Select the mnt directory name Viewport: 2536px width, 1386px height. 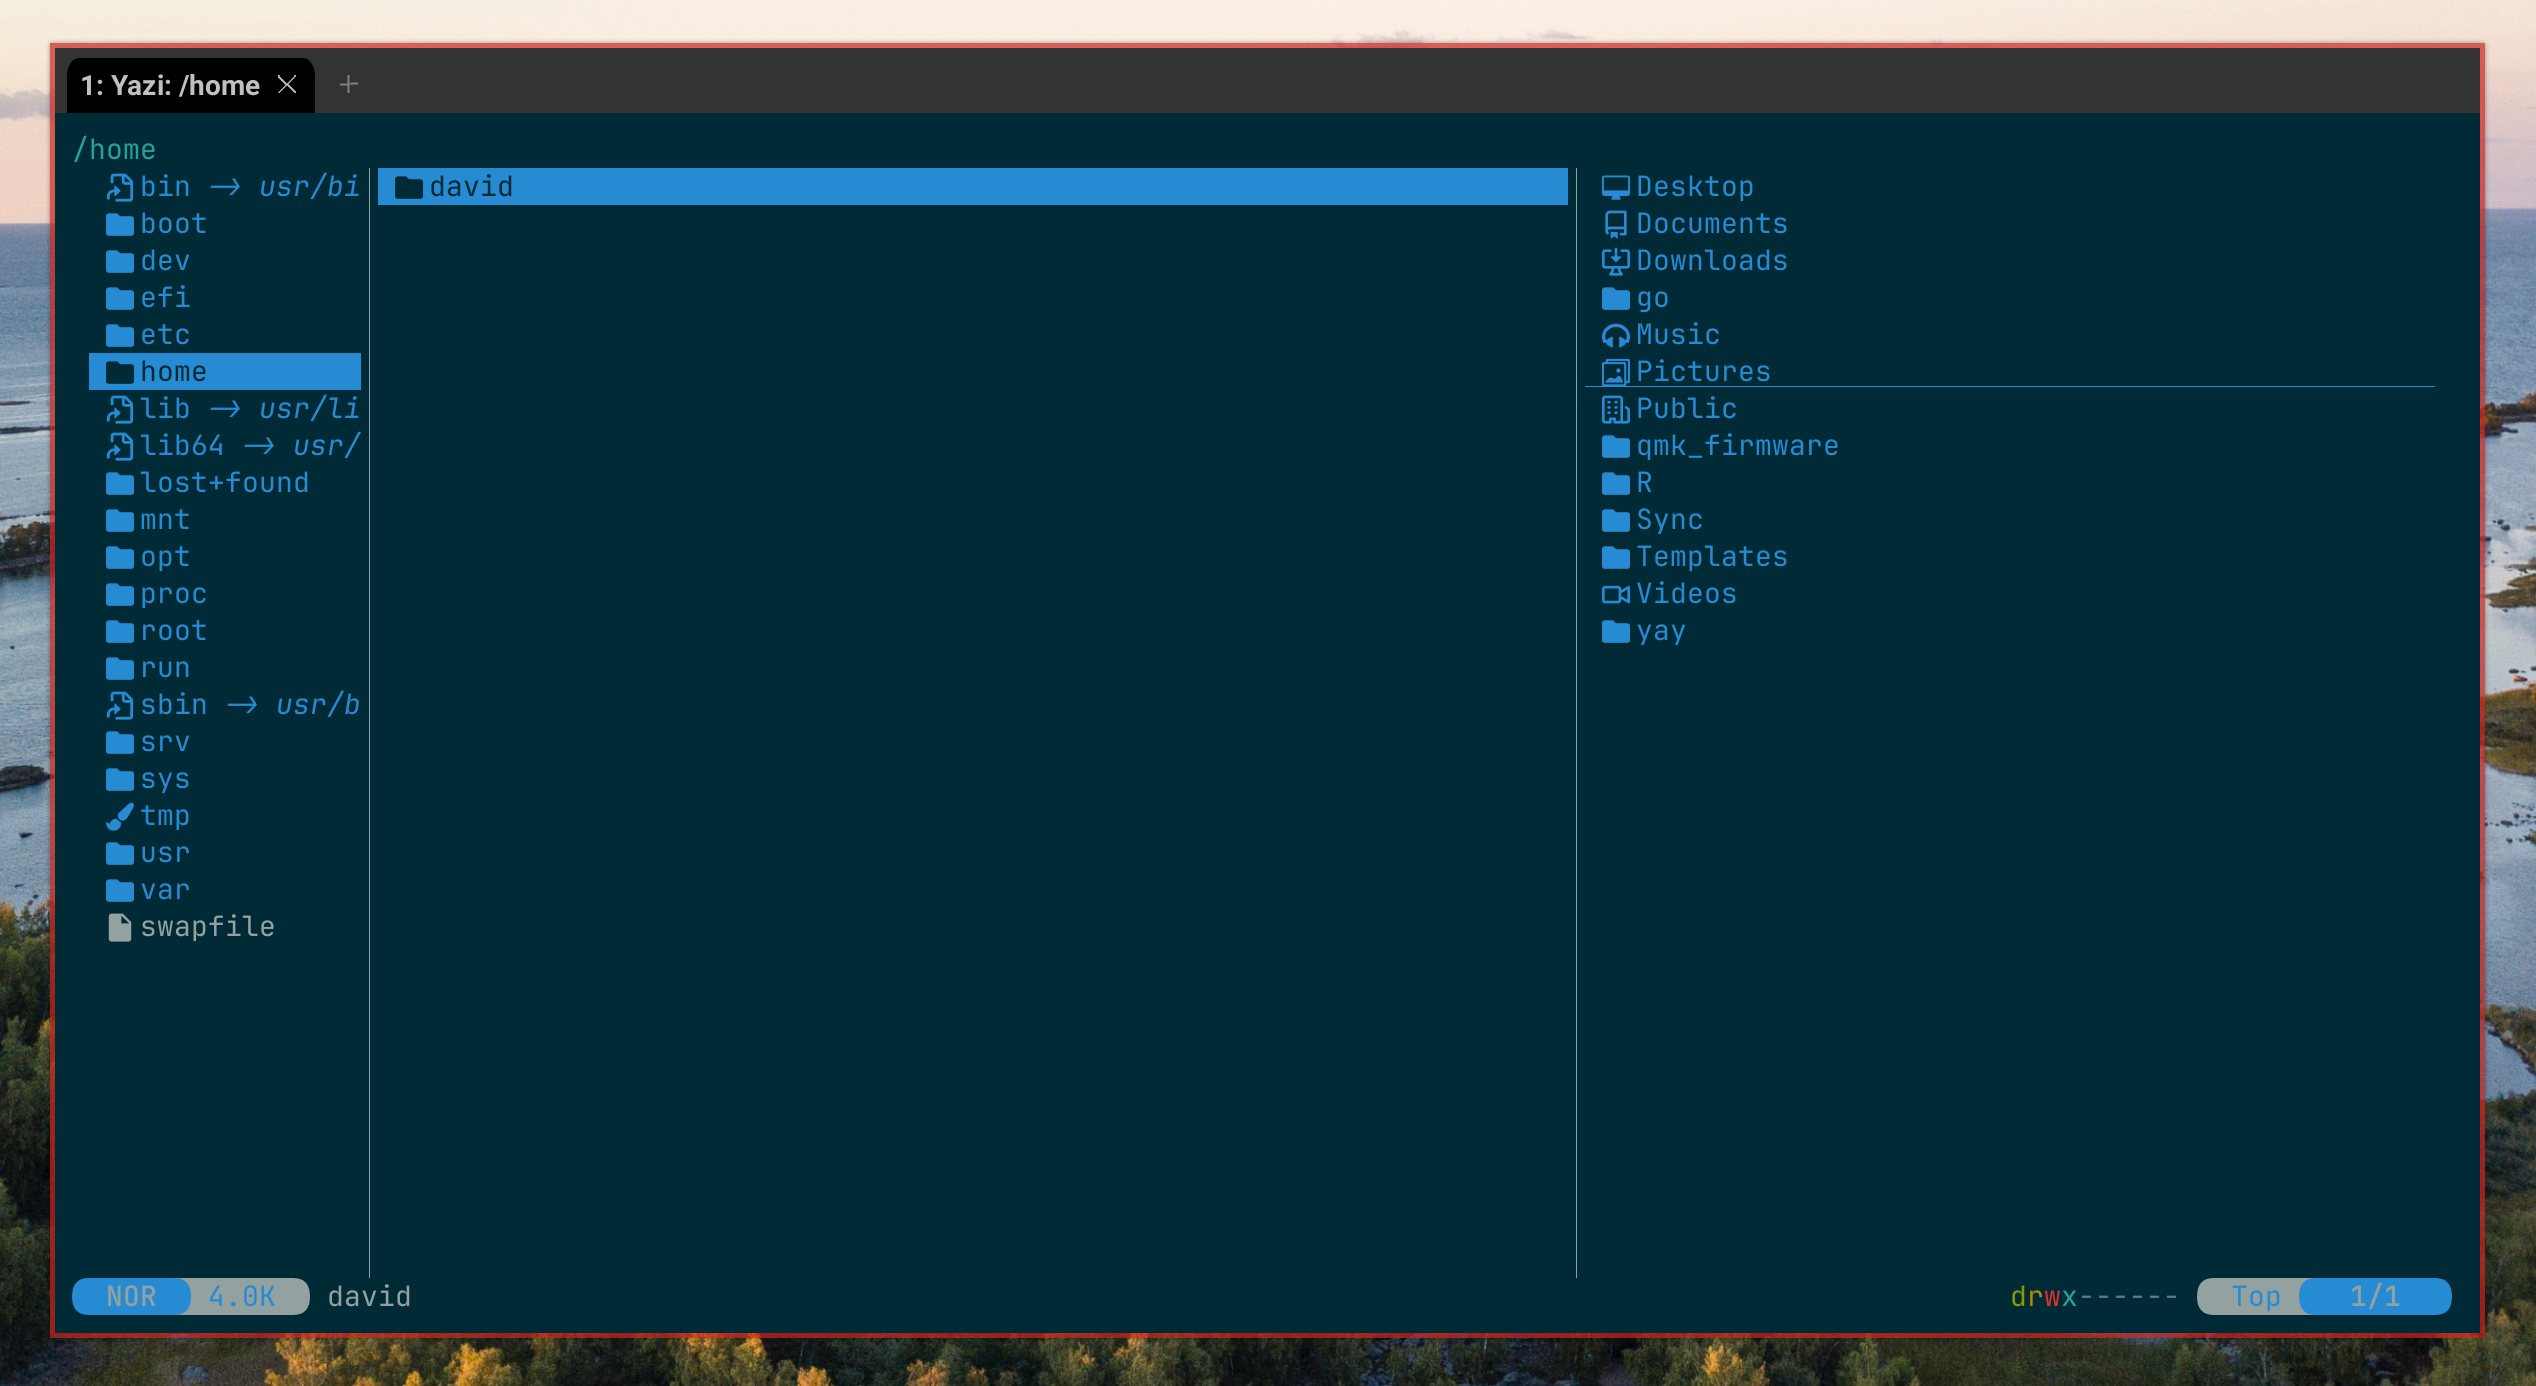click(x=165, y=520)
